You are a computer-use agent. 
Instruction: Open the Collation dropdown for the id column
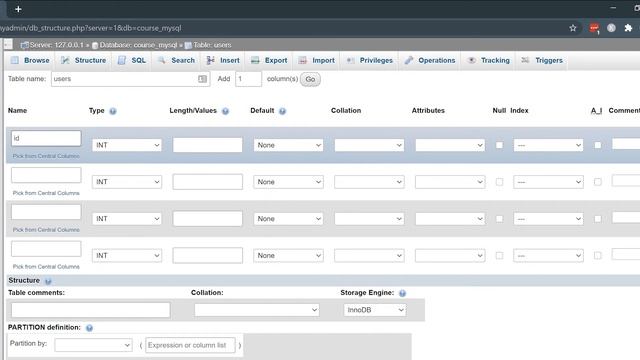[x=369, y=145]
